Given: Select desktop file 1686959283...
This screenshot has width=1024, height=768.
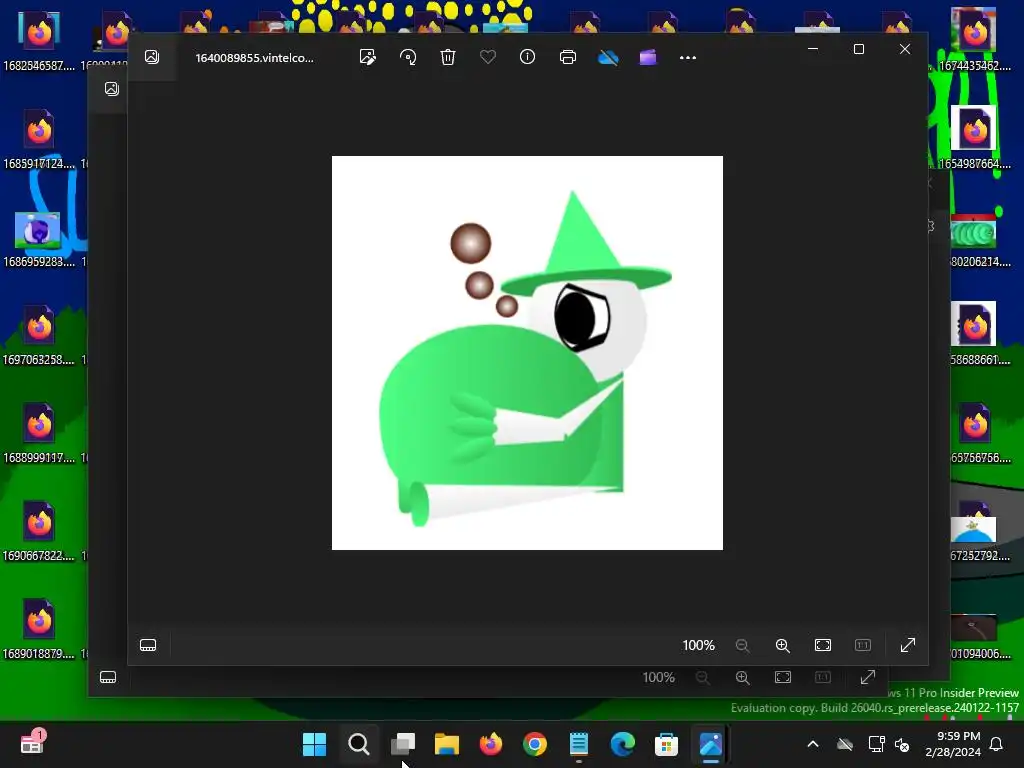Looking at the screenshot, I should (x=39, y=238).
